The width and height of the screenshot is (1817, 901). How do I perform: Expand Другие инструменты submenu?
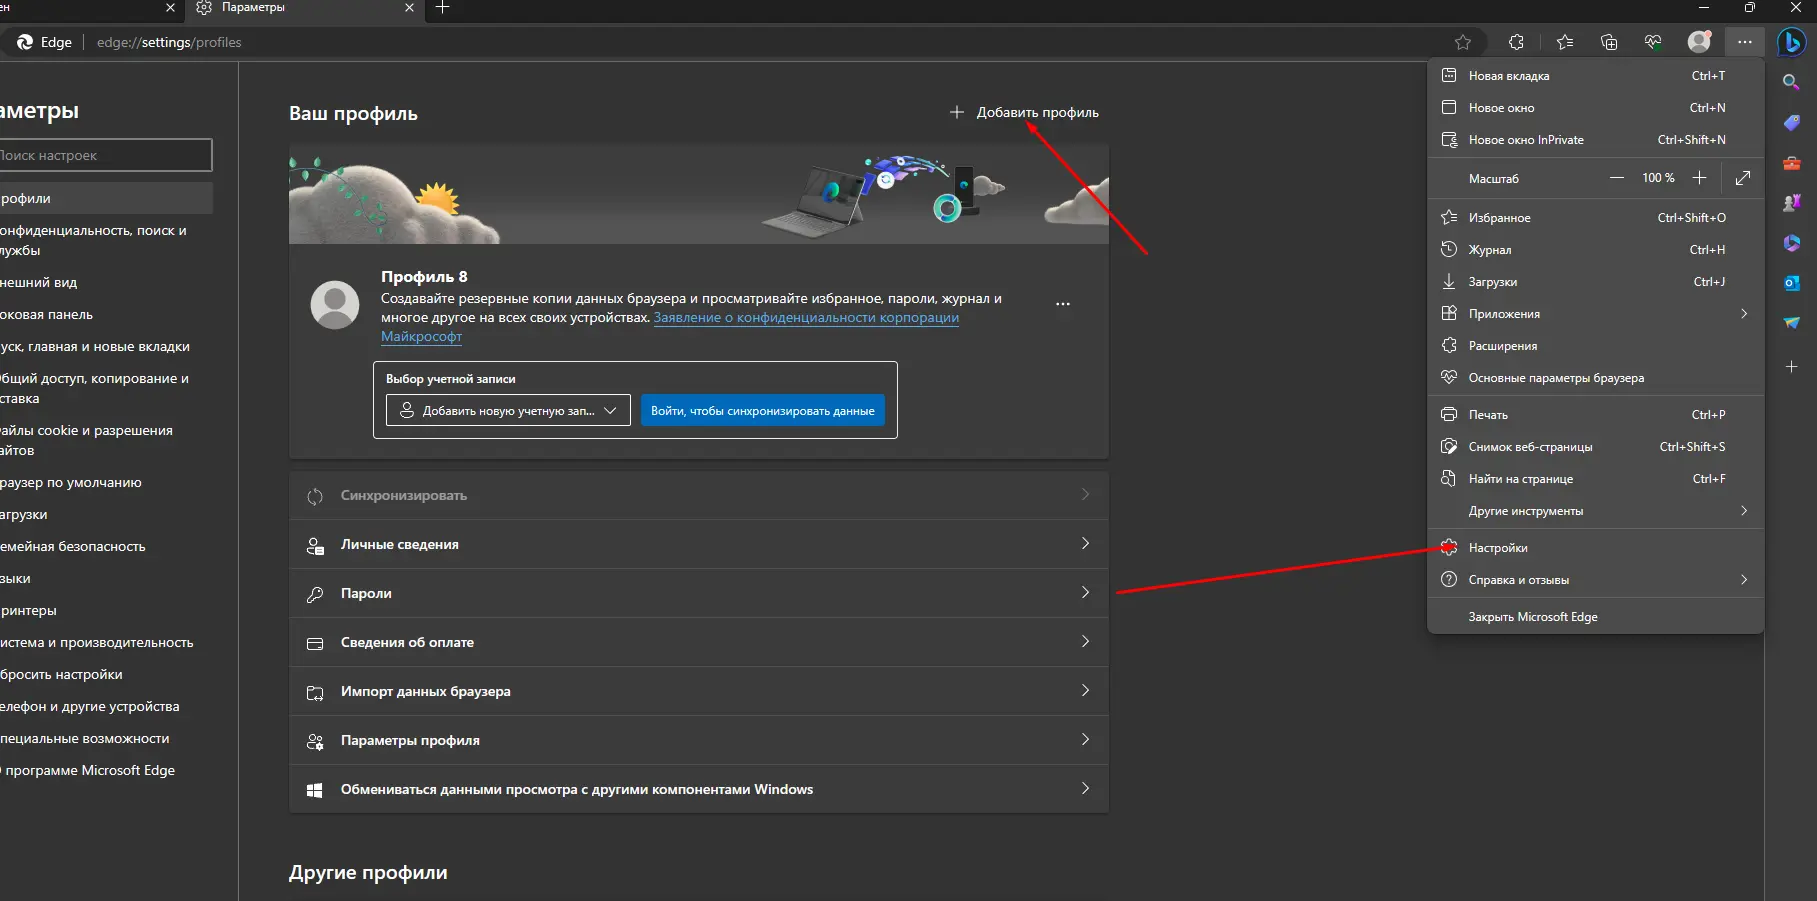(1595, 511)
